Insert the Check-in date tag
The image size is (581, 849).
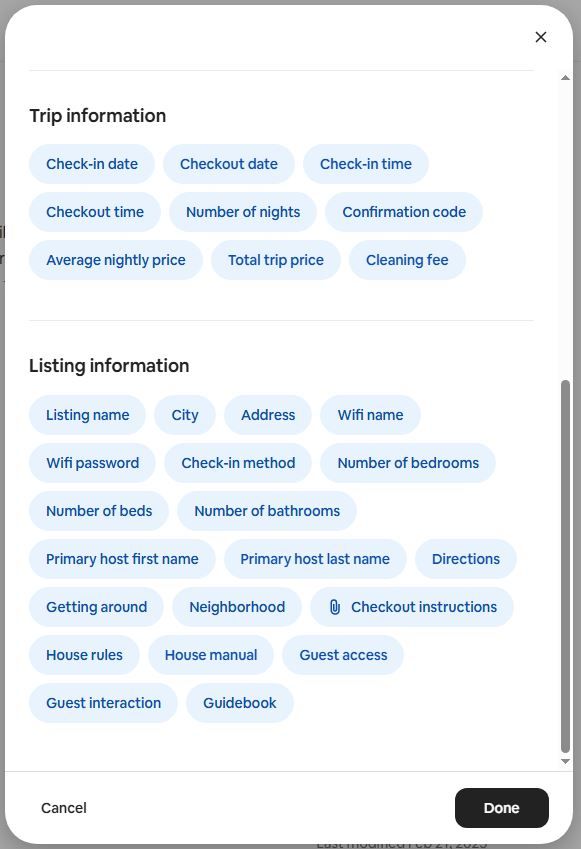tap(92, 164)
